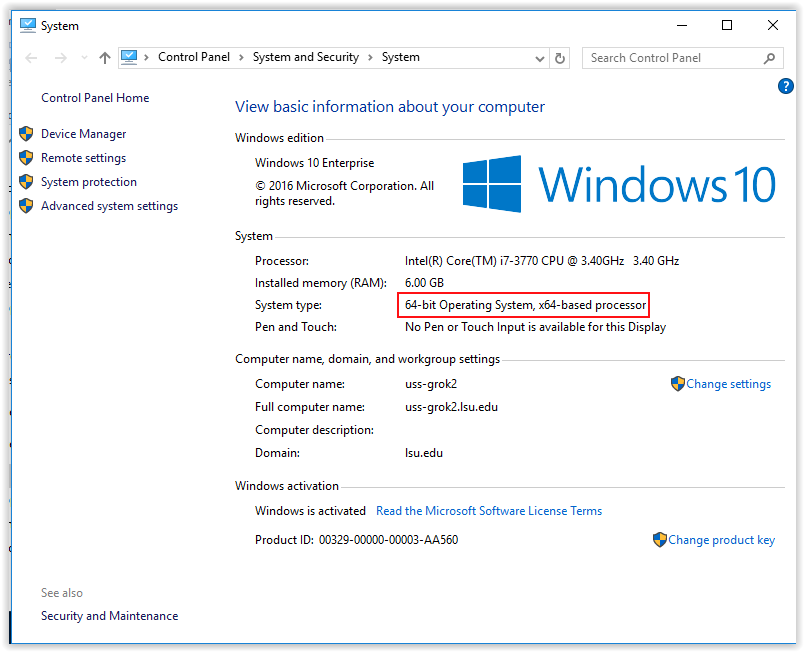
Task: Open Security and Maintenance link
Action: tap(109, 616)
